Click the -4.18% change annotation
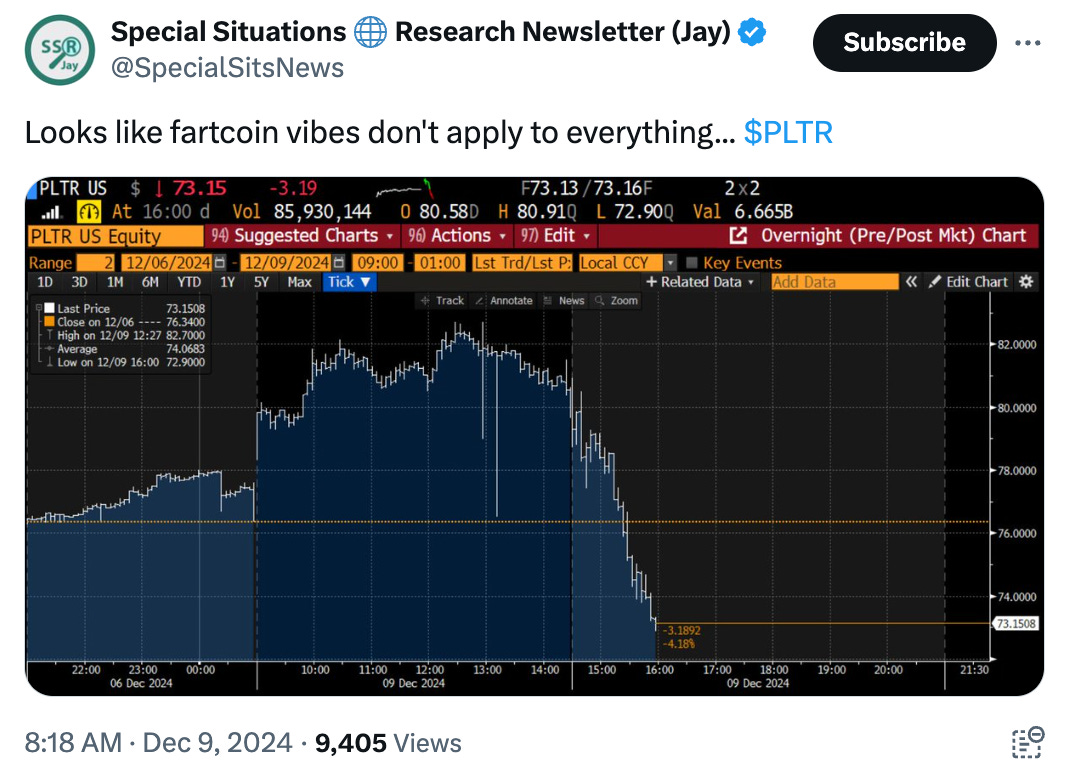Image resolution: width=1072 pixels, height=784 pixels. click(679, 644)
